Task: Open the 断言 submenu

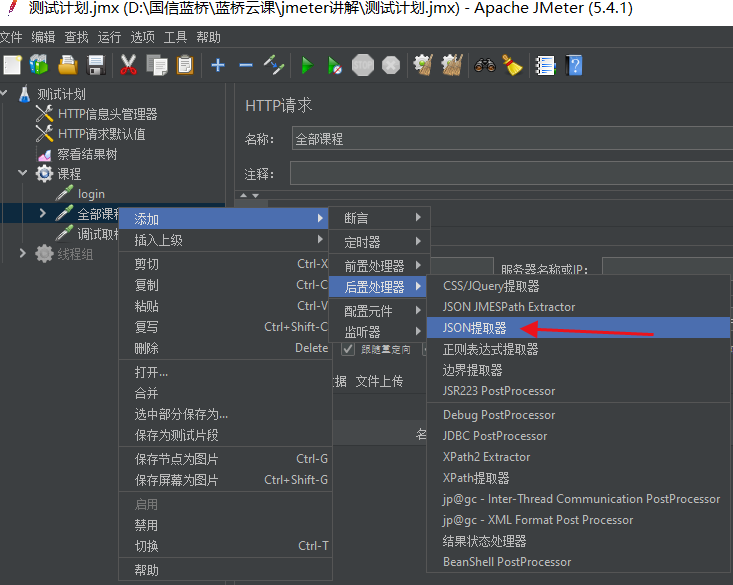Action: pos(379,218)
